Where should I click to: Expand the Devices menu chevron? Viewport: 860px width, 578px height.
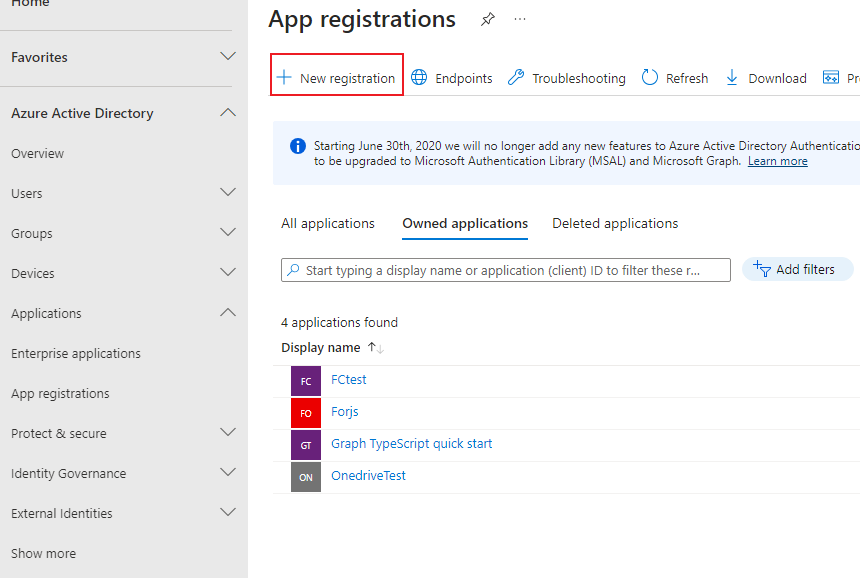228,272
